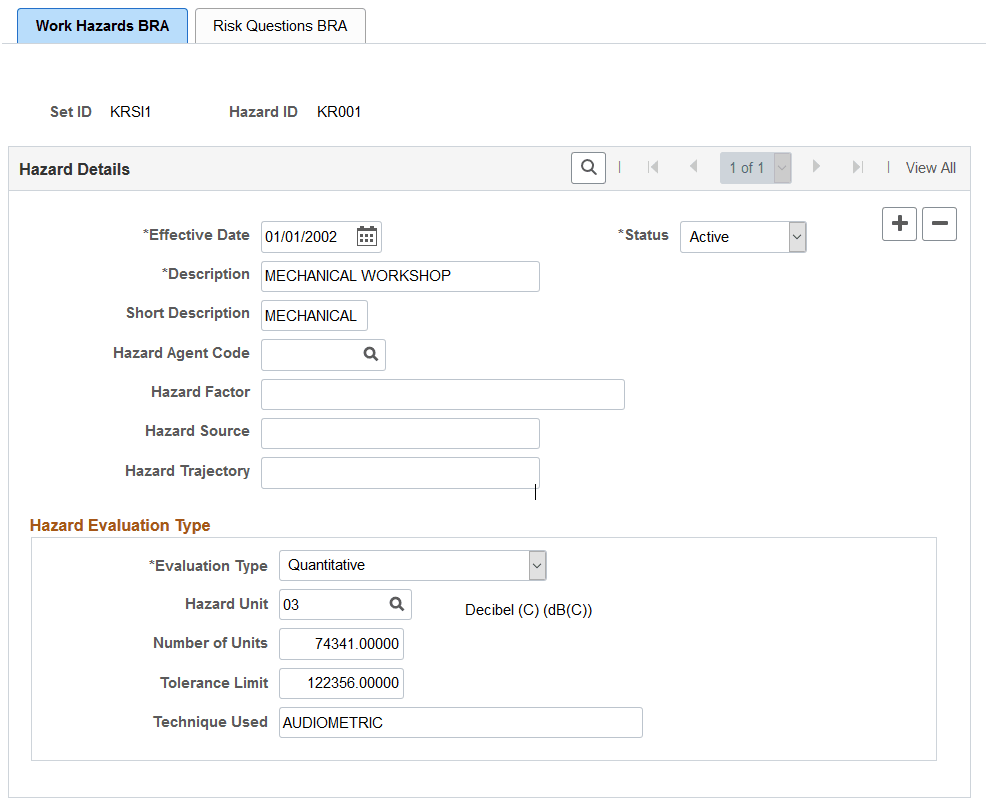Click the Hazard Details search magnifier icon

[x=588, y=168]
